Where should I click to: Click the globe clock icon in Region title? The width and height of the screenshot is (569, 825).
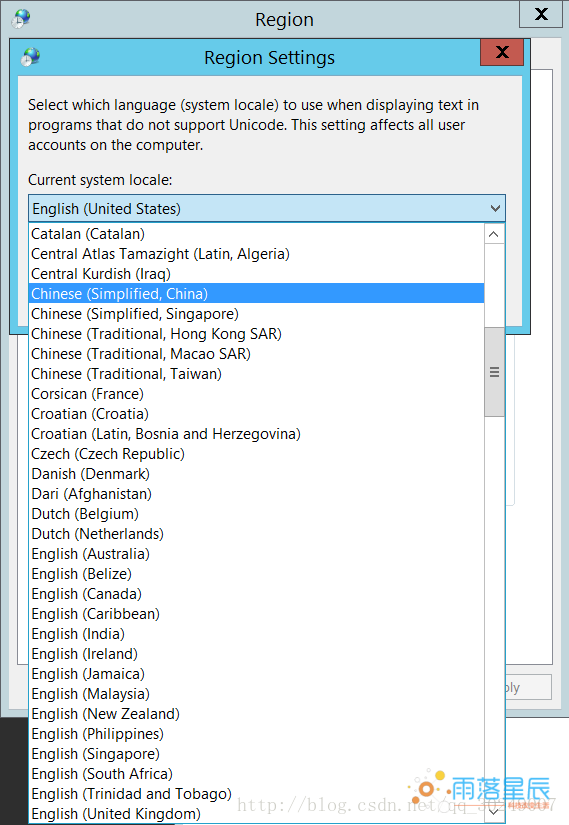coord(21,19)
